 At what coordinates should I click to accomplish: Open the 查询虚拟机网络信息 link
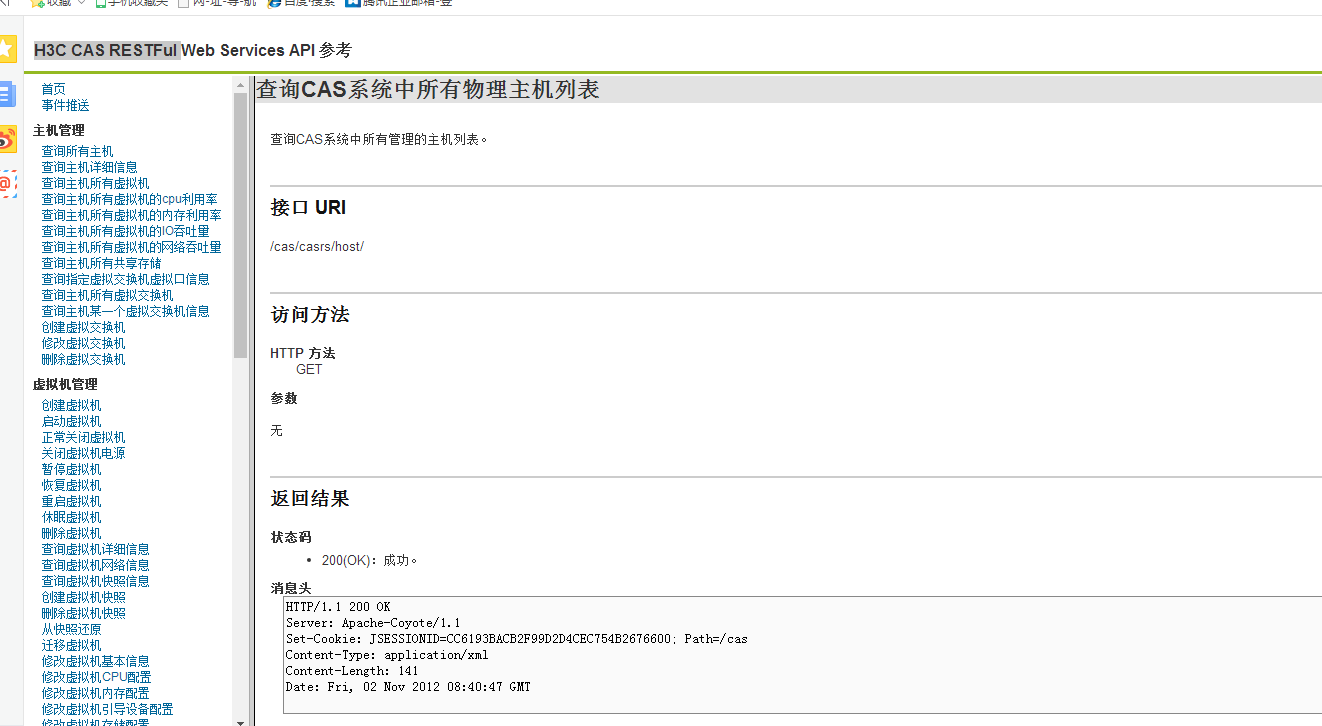(x=95, y=565)
